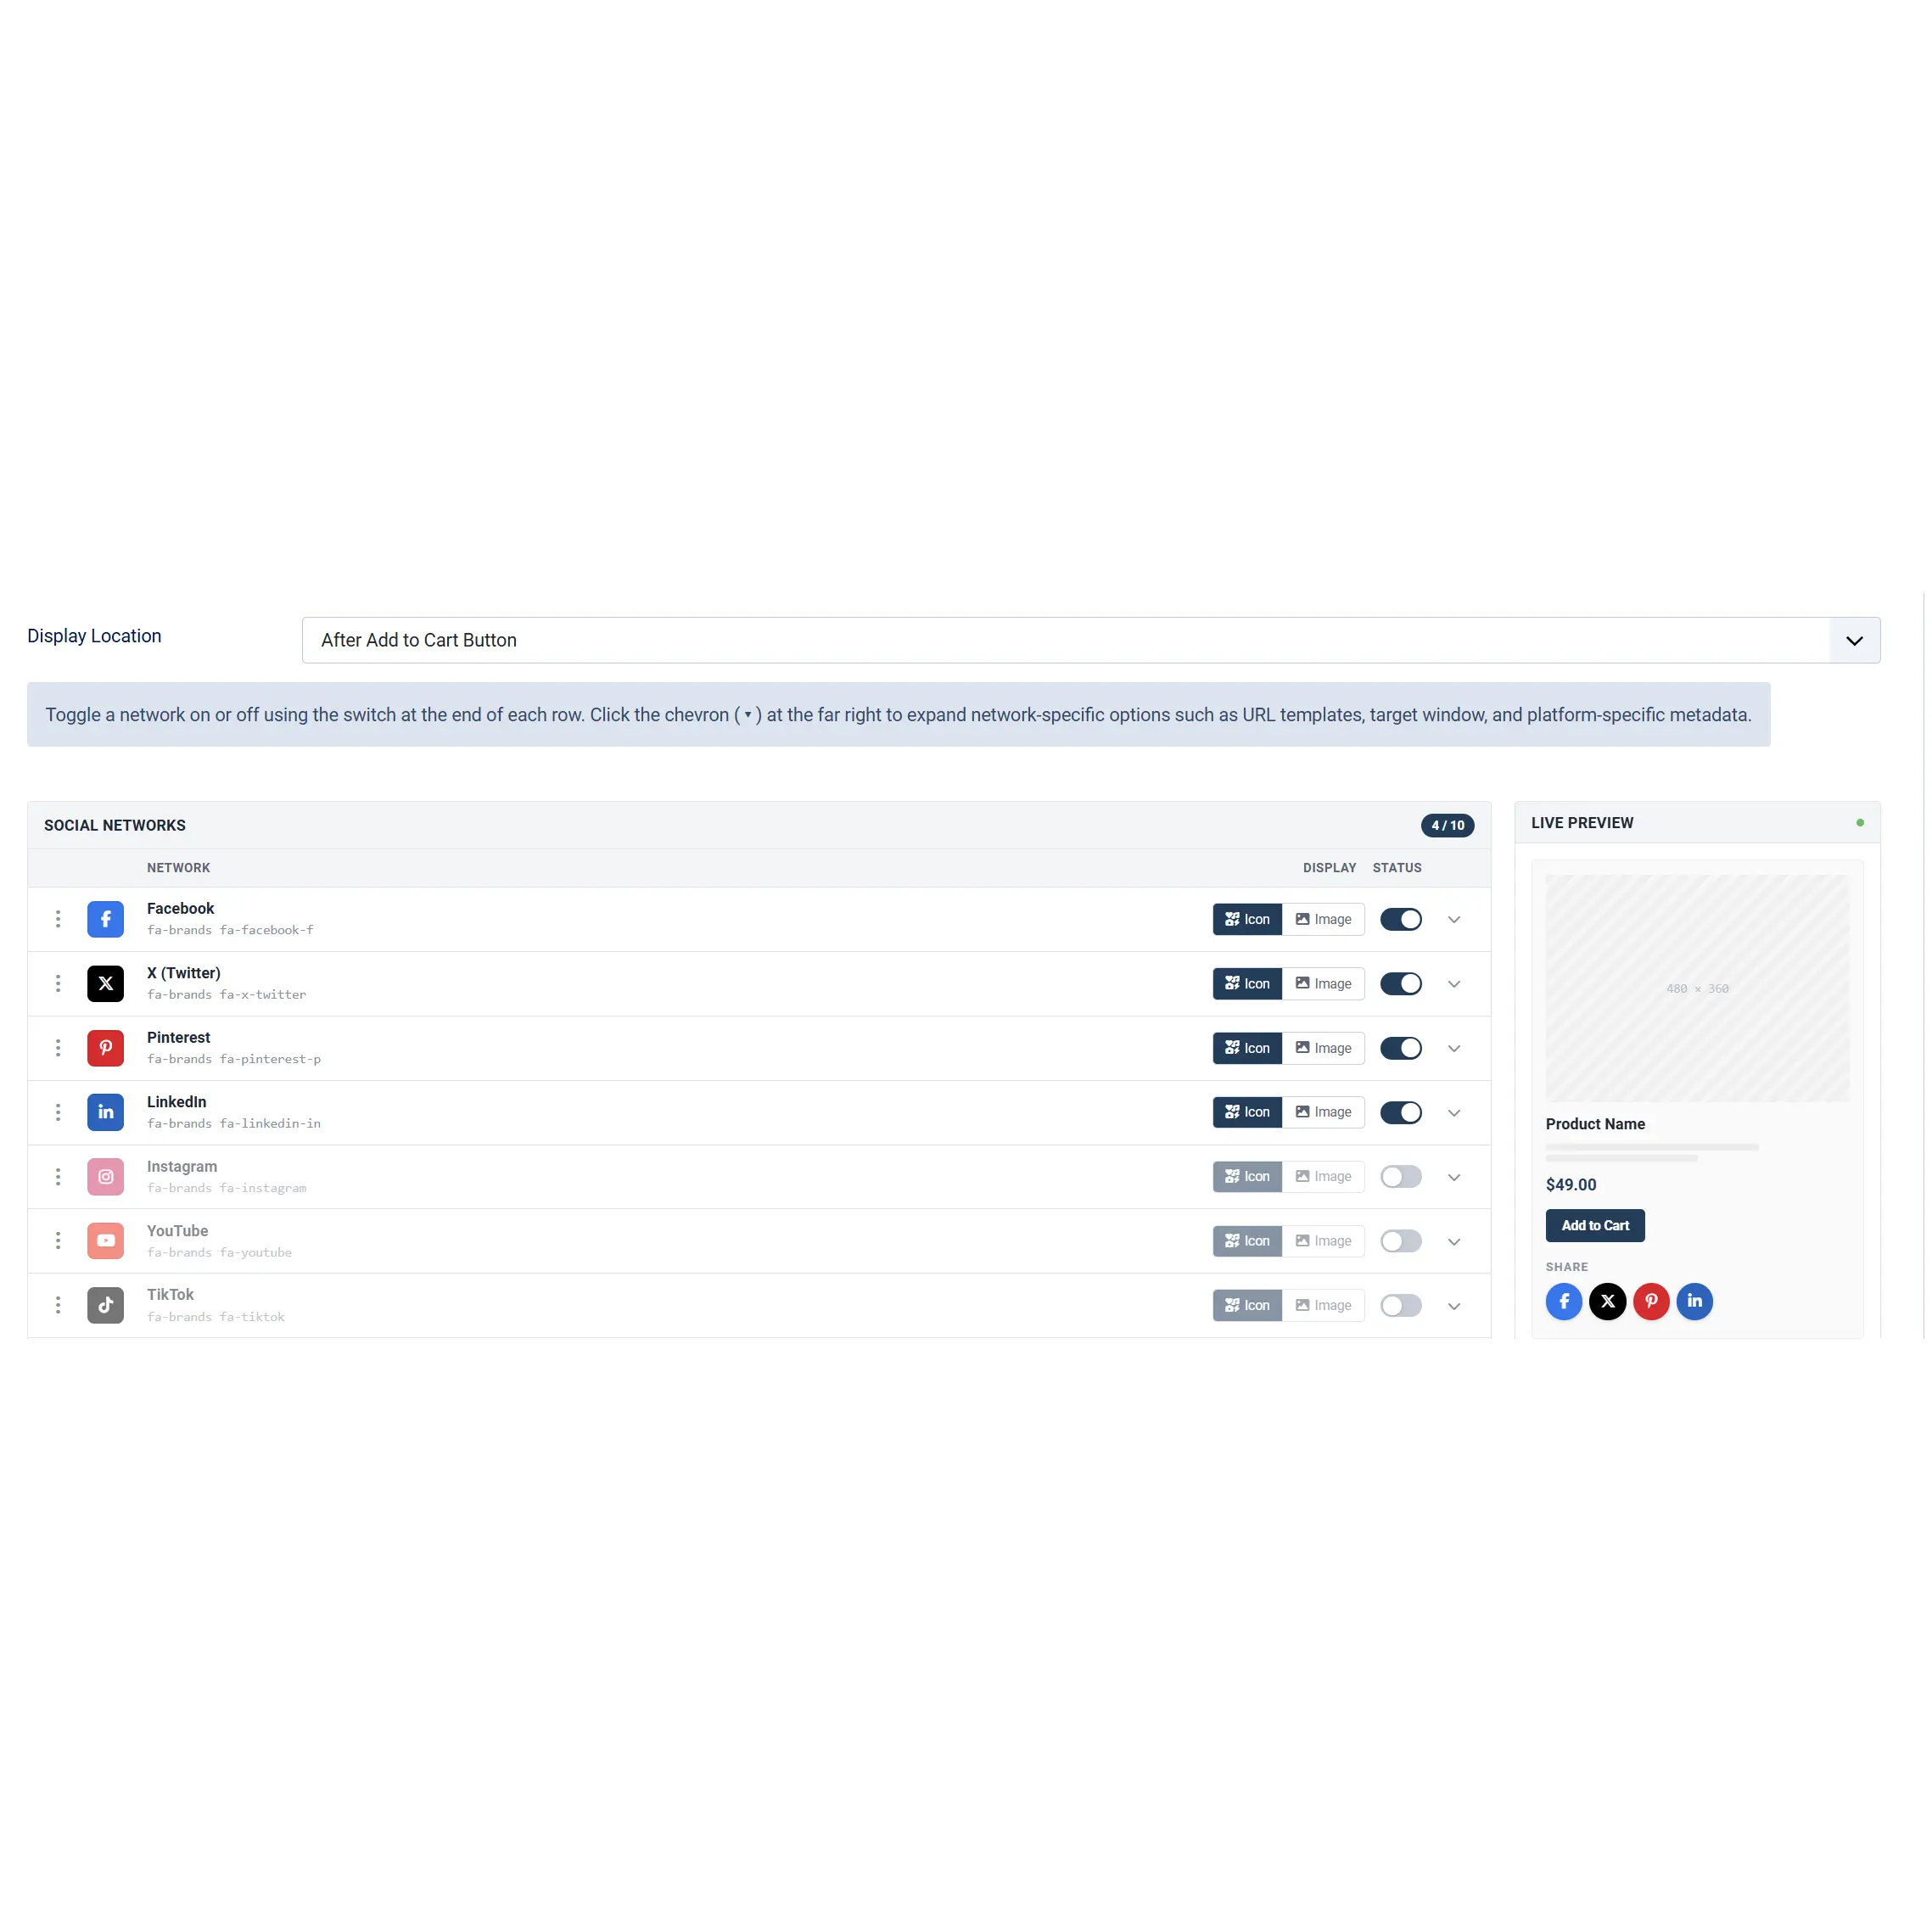Click the green live status dot
This screenshot has width=1932, height=1932.
tap(1860, 823)
